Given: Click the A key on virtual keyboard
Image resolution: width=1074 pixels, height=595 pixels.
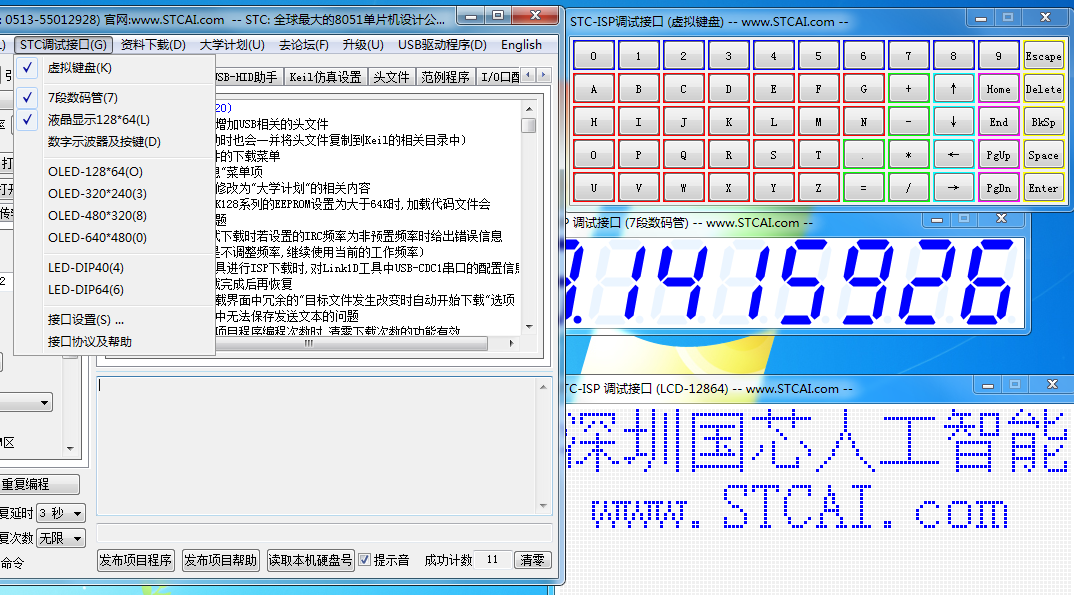Looking at the screenshot, I should pyautogui.click(x=593, y=89).
